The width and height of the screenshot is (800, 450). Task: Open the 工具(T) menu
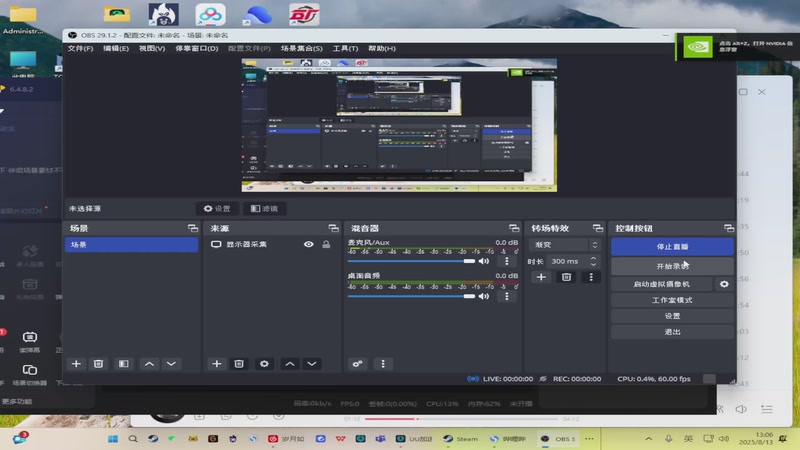click(x=345, y=48)
